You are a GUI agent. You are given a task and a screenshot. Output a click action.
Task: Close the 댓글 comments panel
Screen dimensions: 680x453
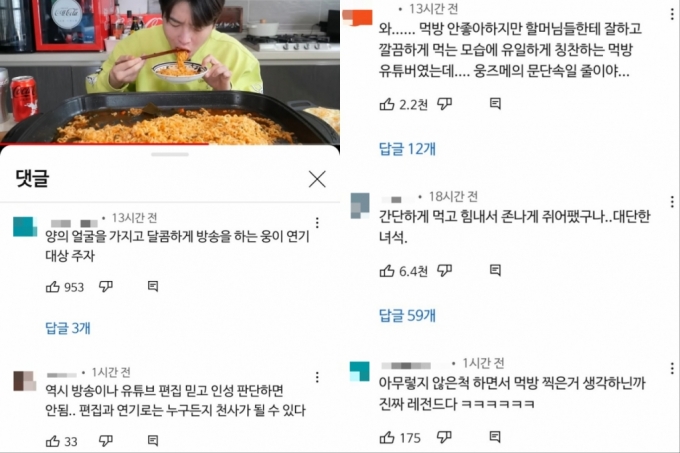(x=317, y=179)
